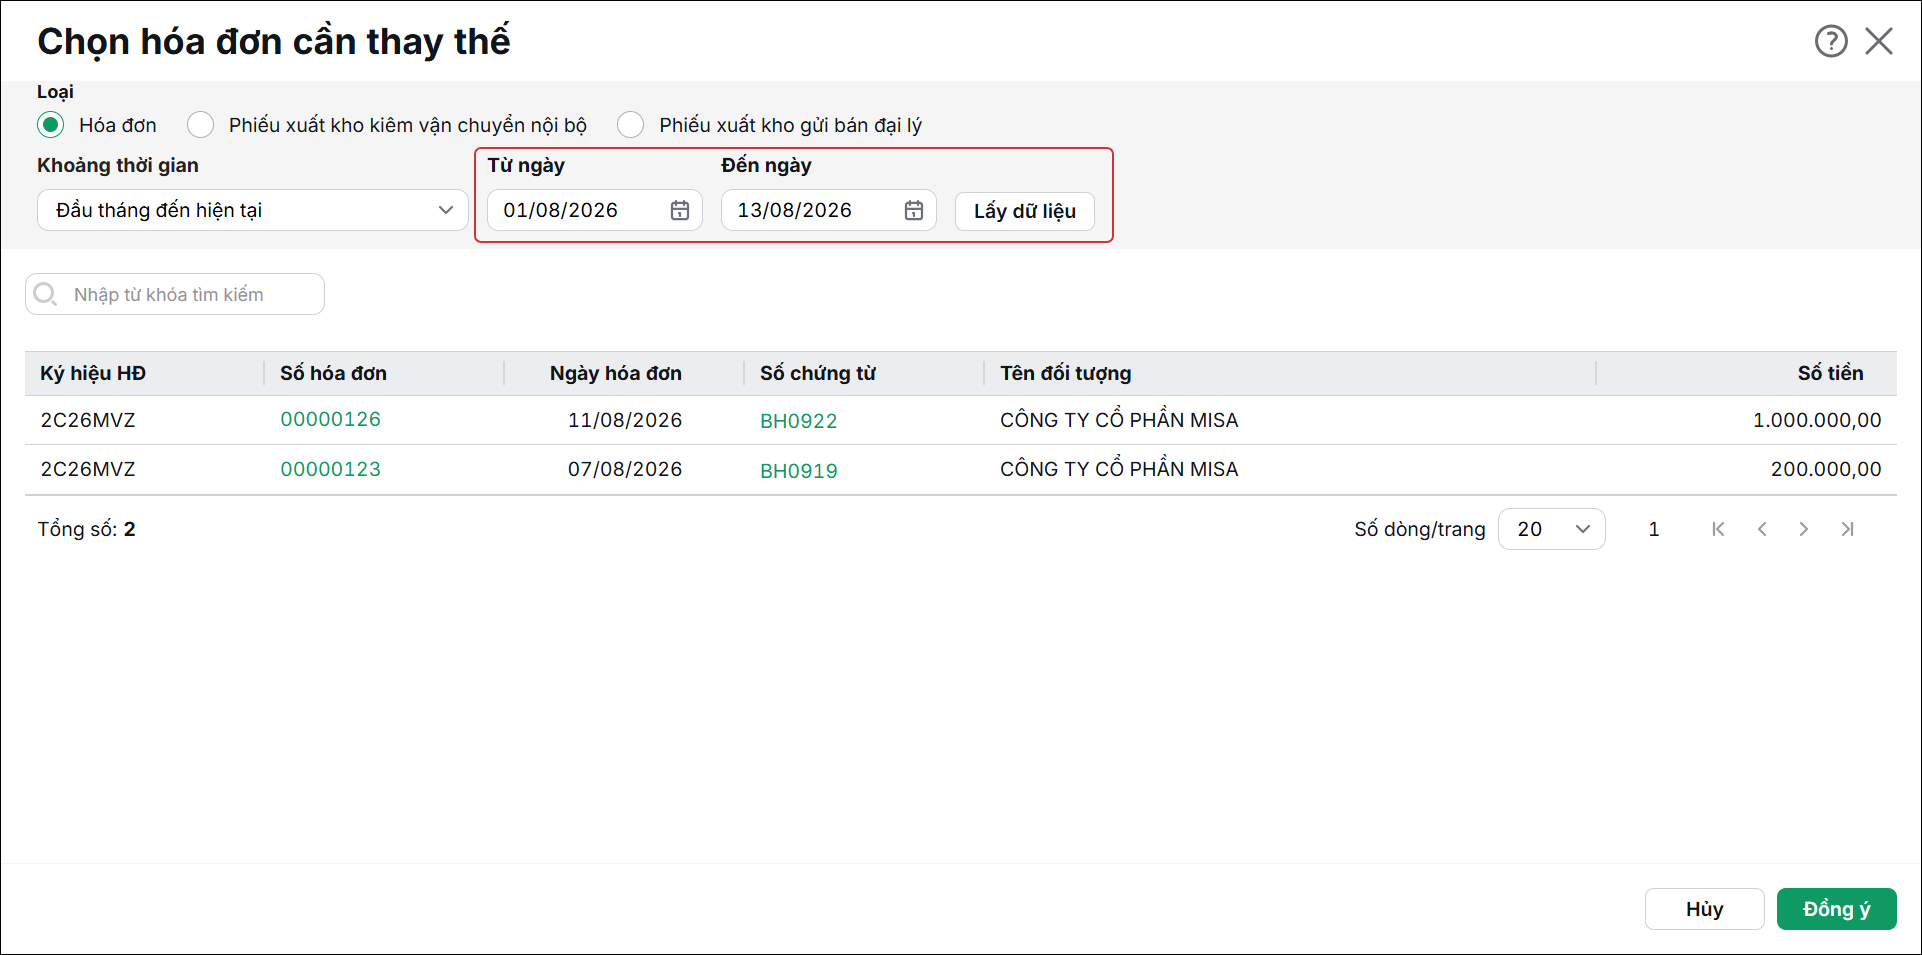This screenshot has height=955, width=1922.
Task: Open the help question mark icon
Action: click(1831, 41)
